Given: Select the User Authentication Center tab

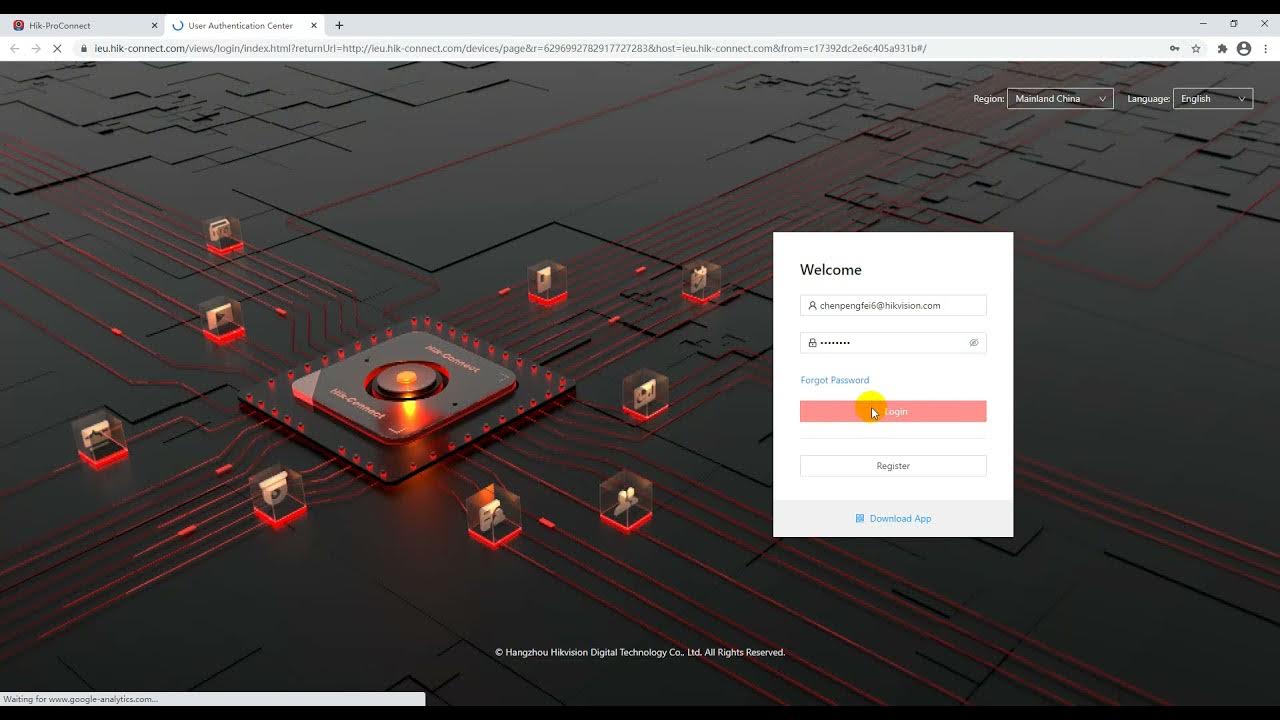Looking at the screenshot, I should pos(245,25).
